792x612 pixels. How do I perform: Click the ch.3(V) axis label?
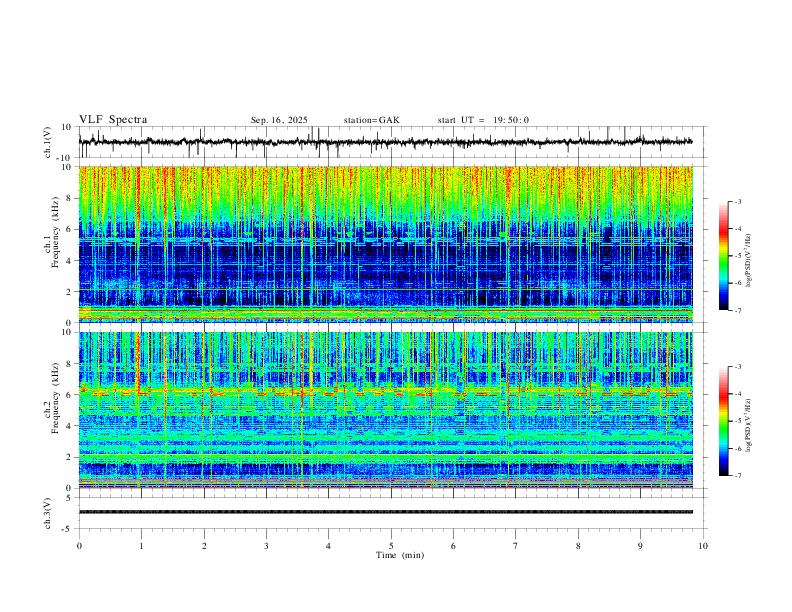click(x=48, y=513)
